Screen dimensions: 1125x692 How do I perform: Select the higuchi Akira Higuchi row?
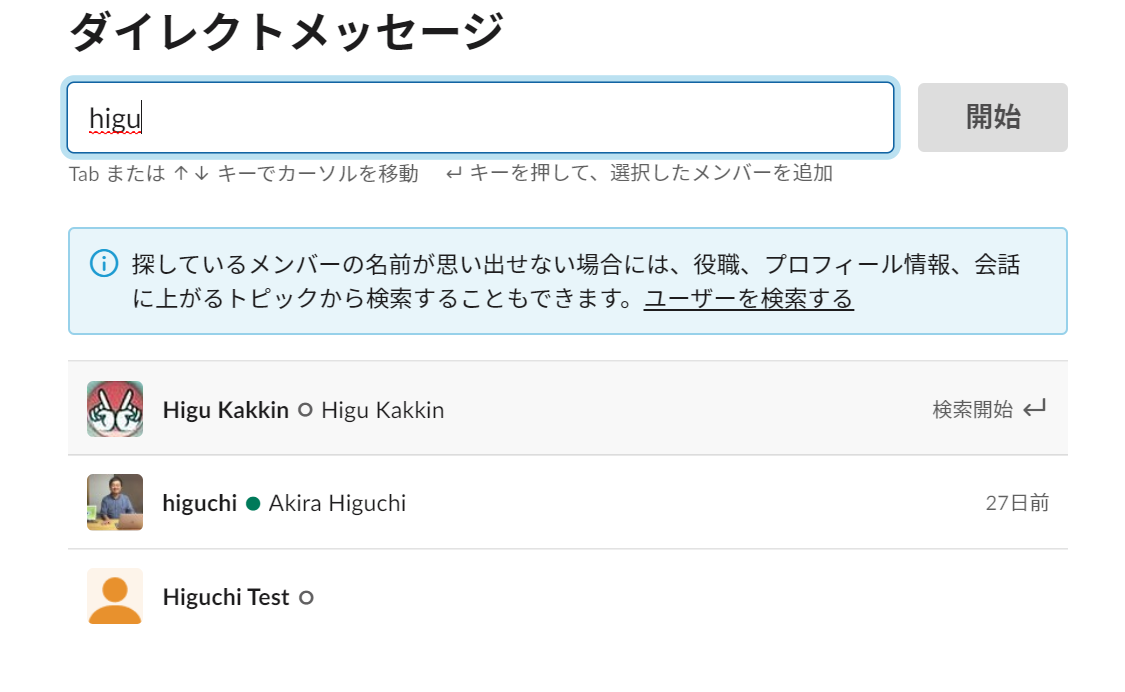tap(568, 502)
